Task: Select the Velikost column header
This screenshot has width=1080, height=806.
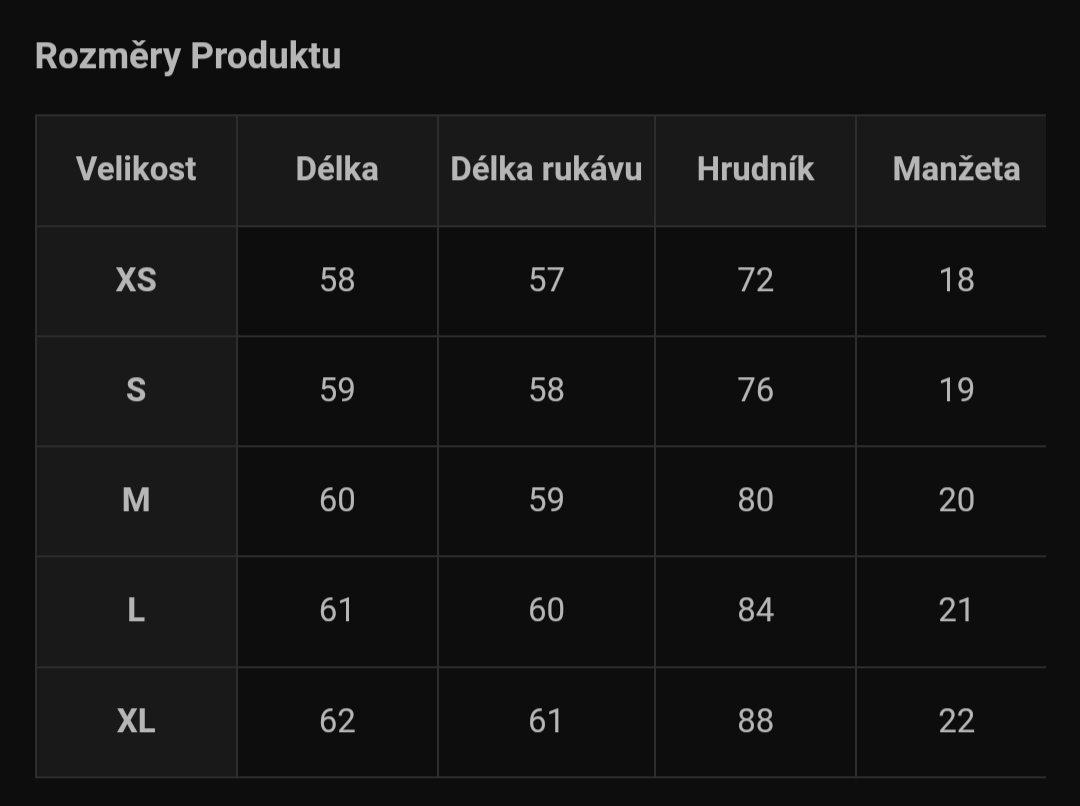Action: [136, 169]
